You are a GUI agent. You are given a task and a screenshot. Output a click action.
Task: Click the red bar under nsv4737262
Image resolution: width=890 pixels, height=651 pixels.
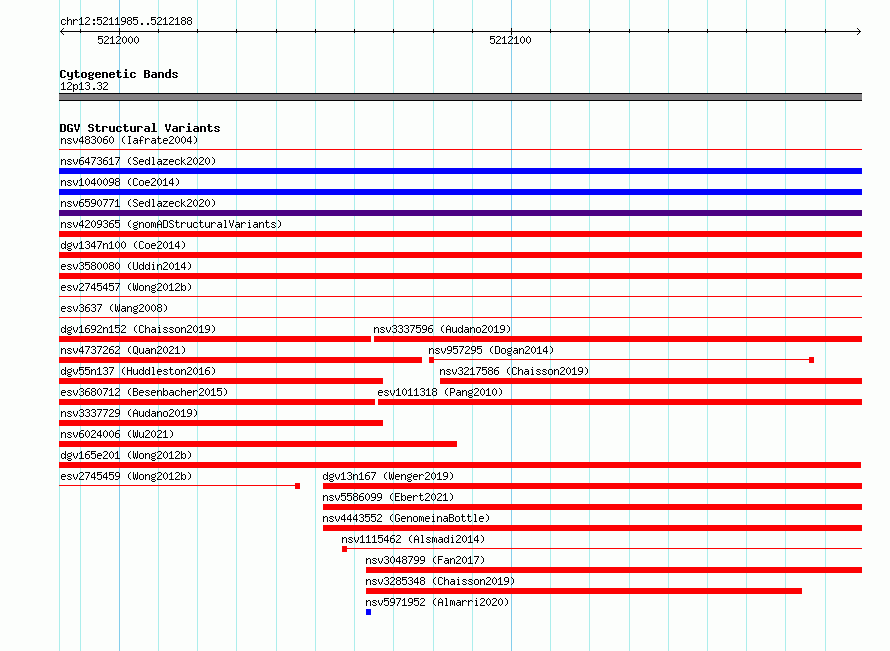(241, 360)
